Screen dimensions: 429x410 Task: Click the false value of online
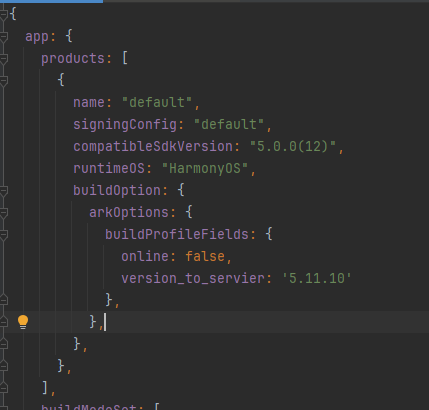pyautogui.click(x=205, y=256)
